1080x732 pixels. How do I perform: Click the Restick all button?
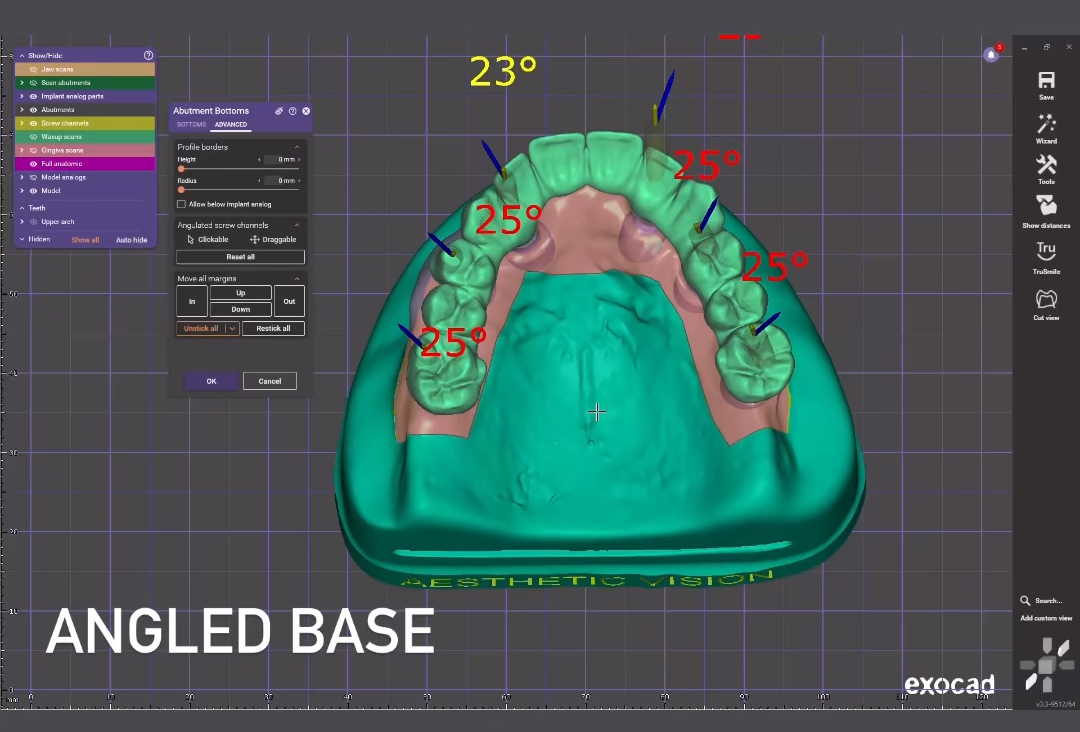(273, 328)
